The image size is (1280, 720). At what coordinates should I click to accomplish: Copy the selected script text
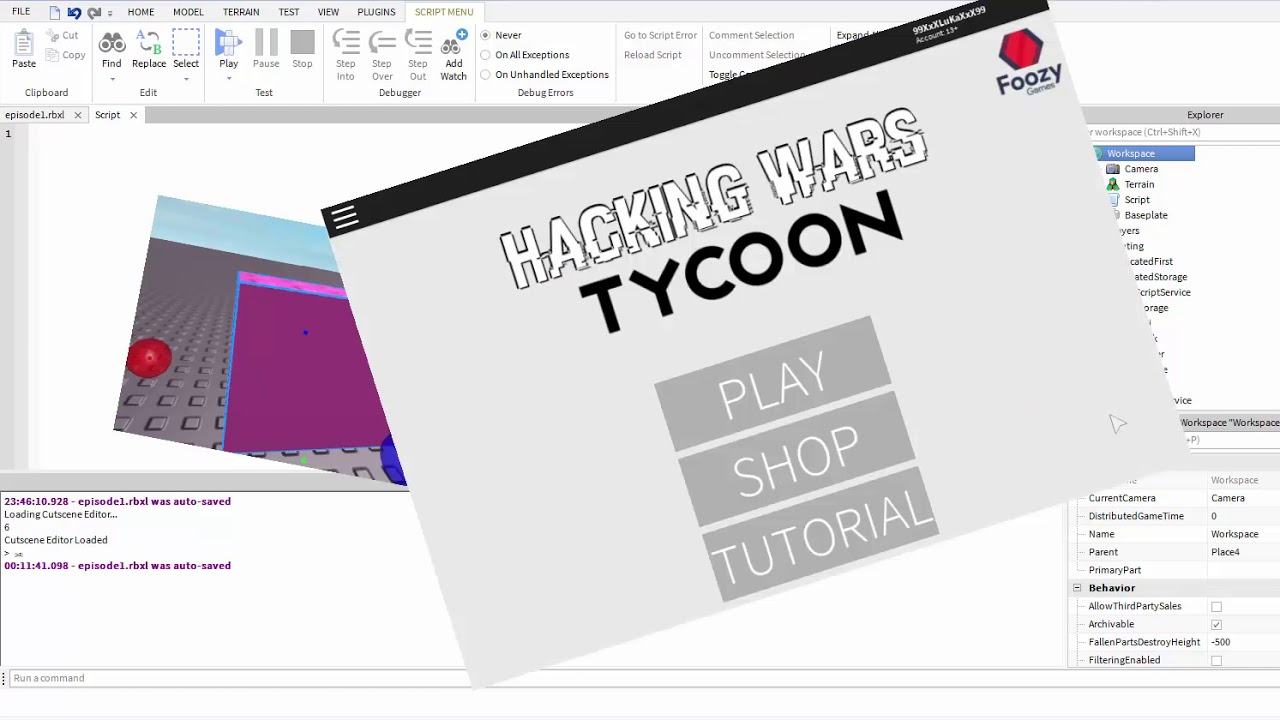(x=66, y=55)
